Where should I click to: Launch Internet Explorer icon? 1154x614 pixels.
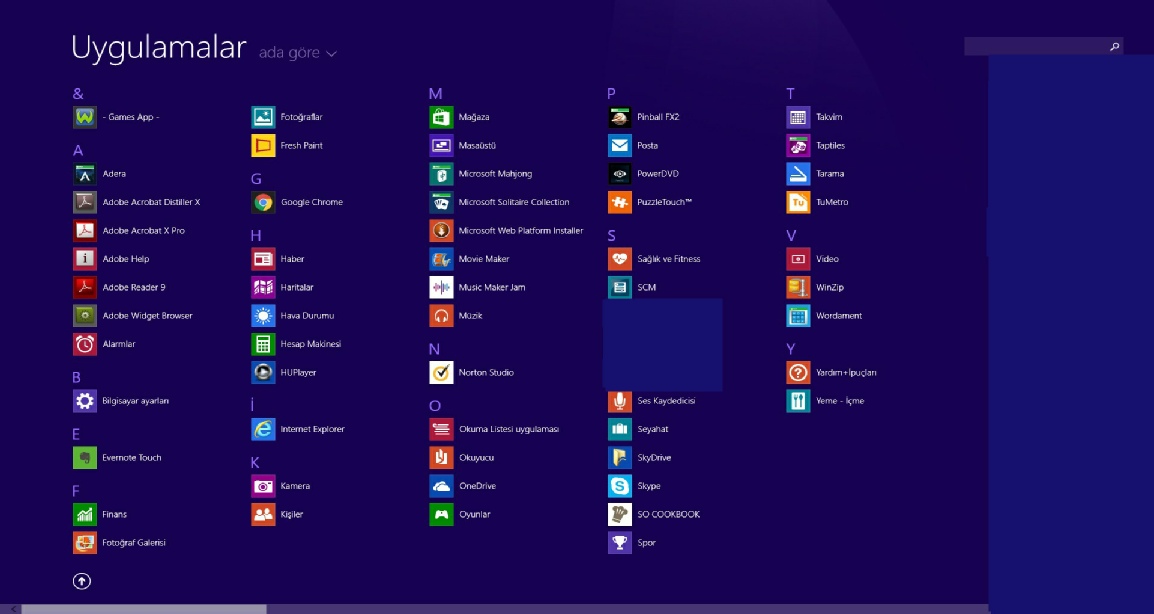click(263, 429)
